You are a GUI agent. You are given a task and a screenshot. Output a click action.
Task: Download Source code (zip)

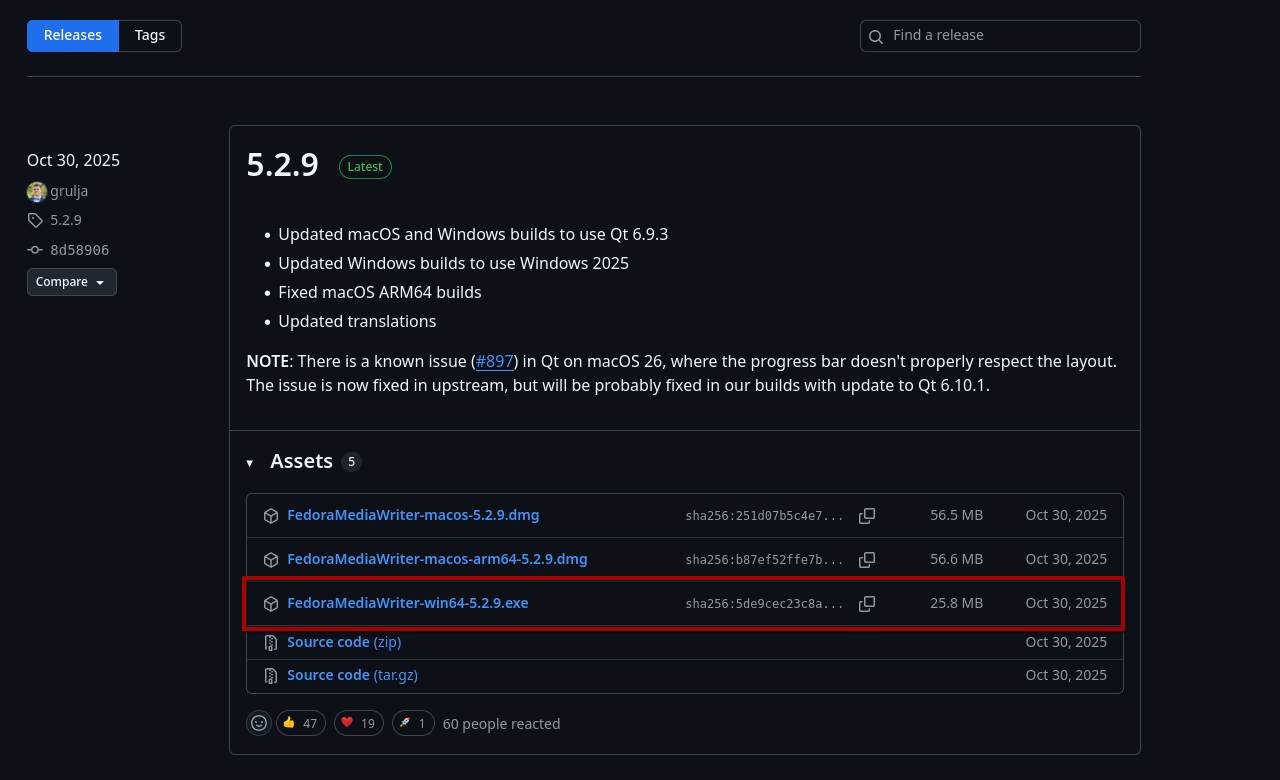(x=343, y=642)
